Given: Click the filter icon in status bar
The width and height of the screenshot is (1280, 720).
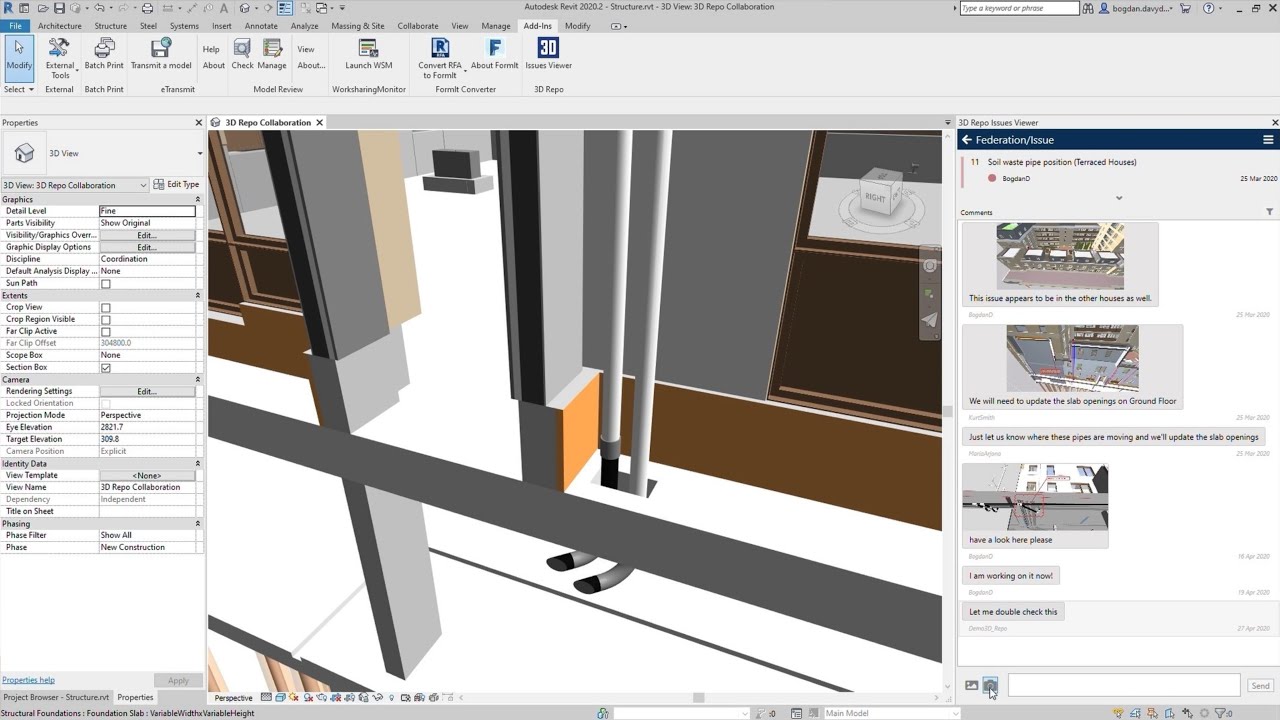Looking at the screenshot, I should point(1222,713).
